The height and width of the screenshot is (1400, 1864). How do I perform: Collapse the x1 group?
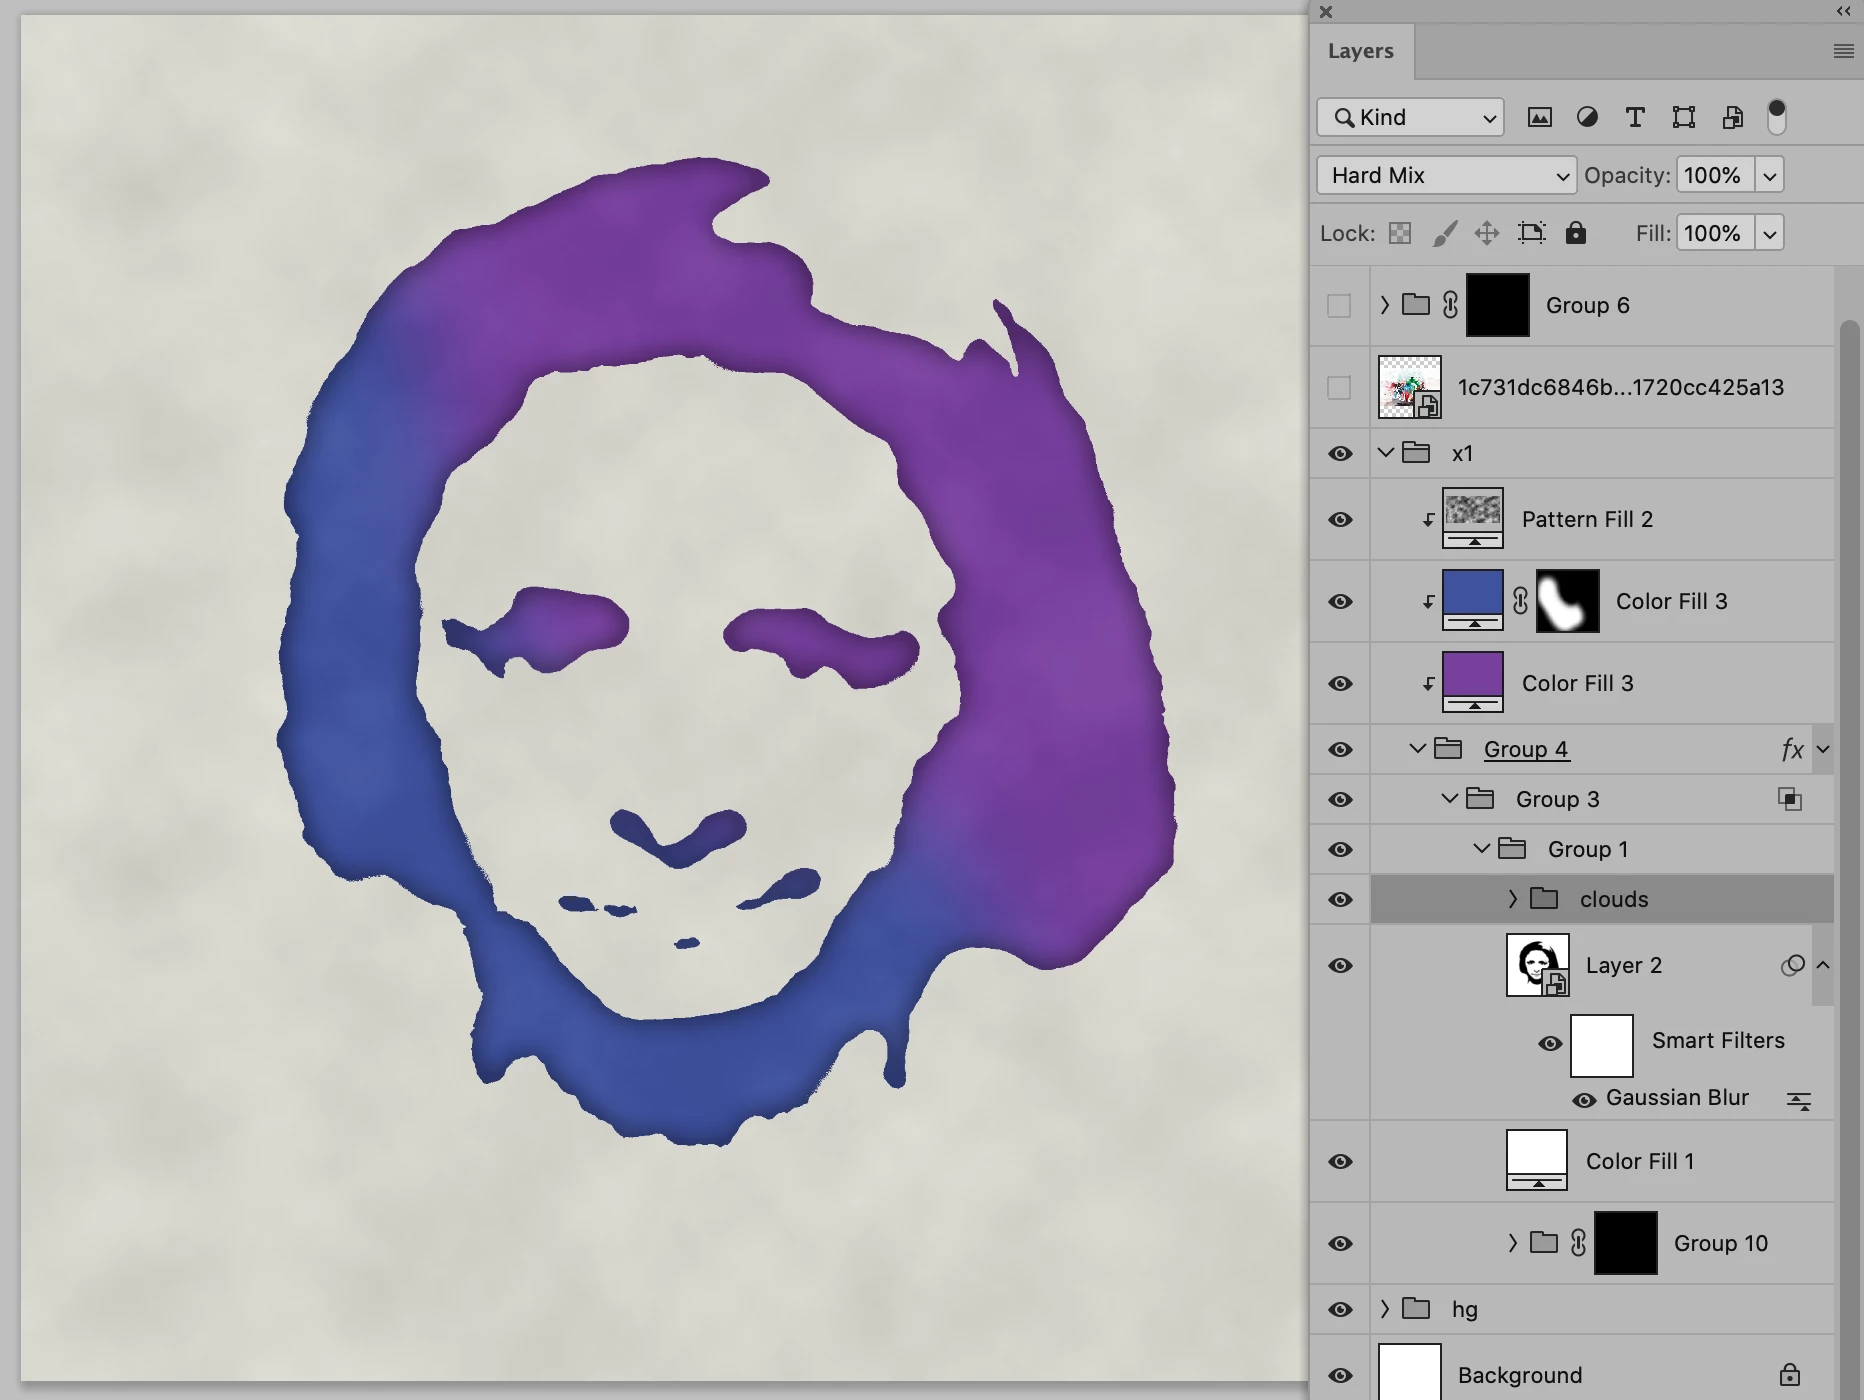(1385, 453)
